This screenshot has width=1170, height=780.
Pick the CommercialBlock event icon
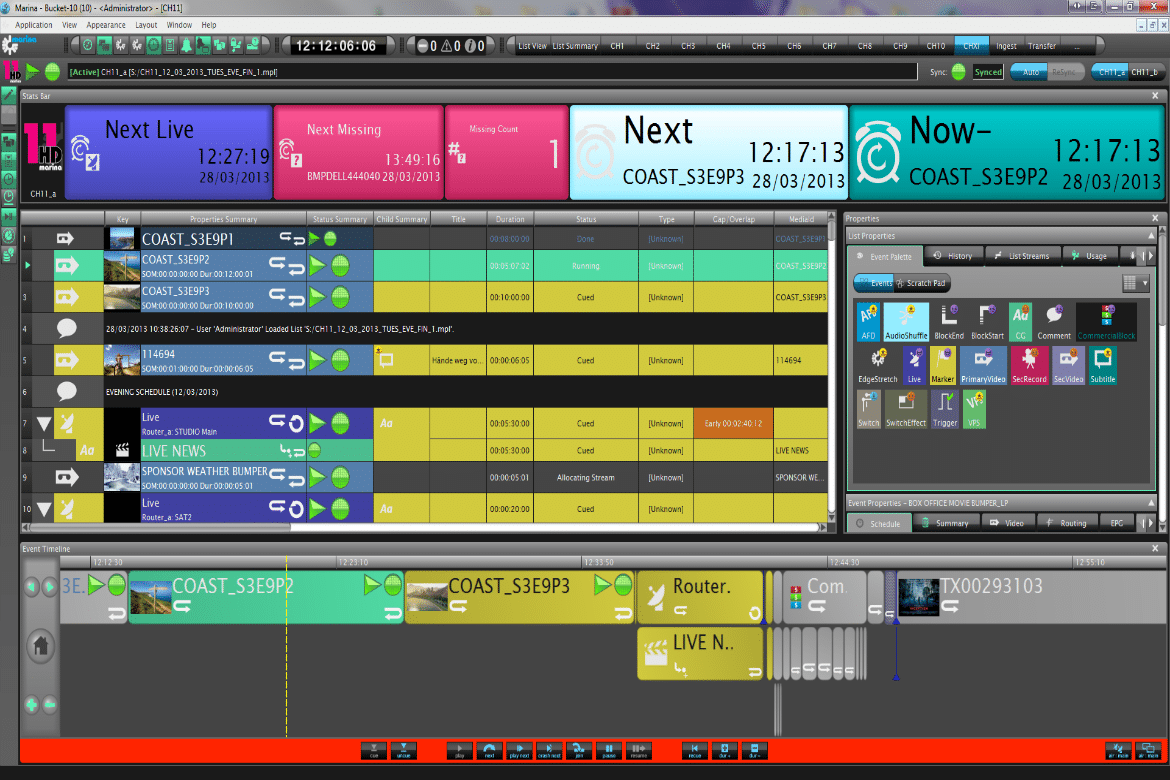pyautogui.click(x=1105, y=322)
